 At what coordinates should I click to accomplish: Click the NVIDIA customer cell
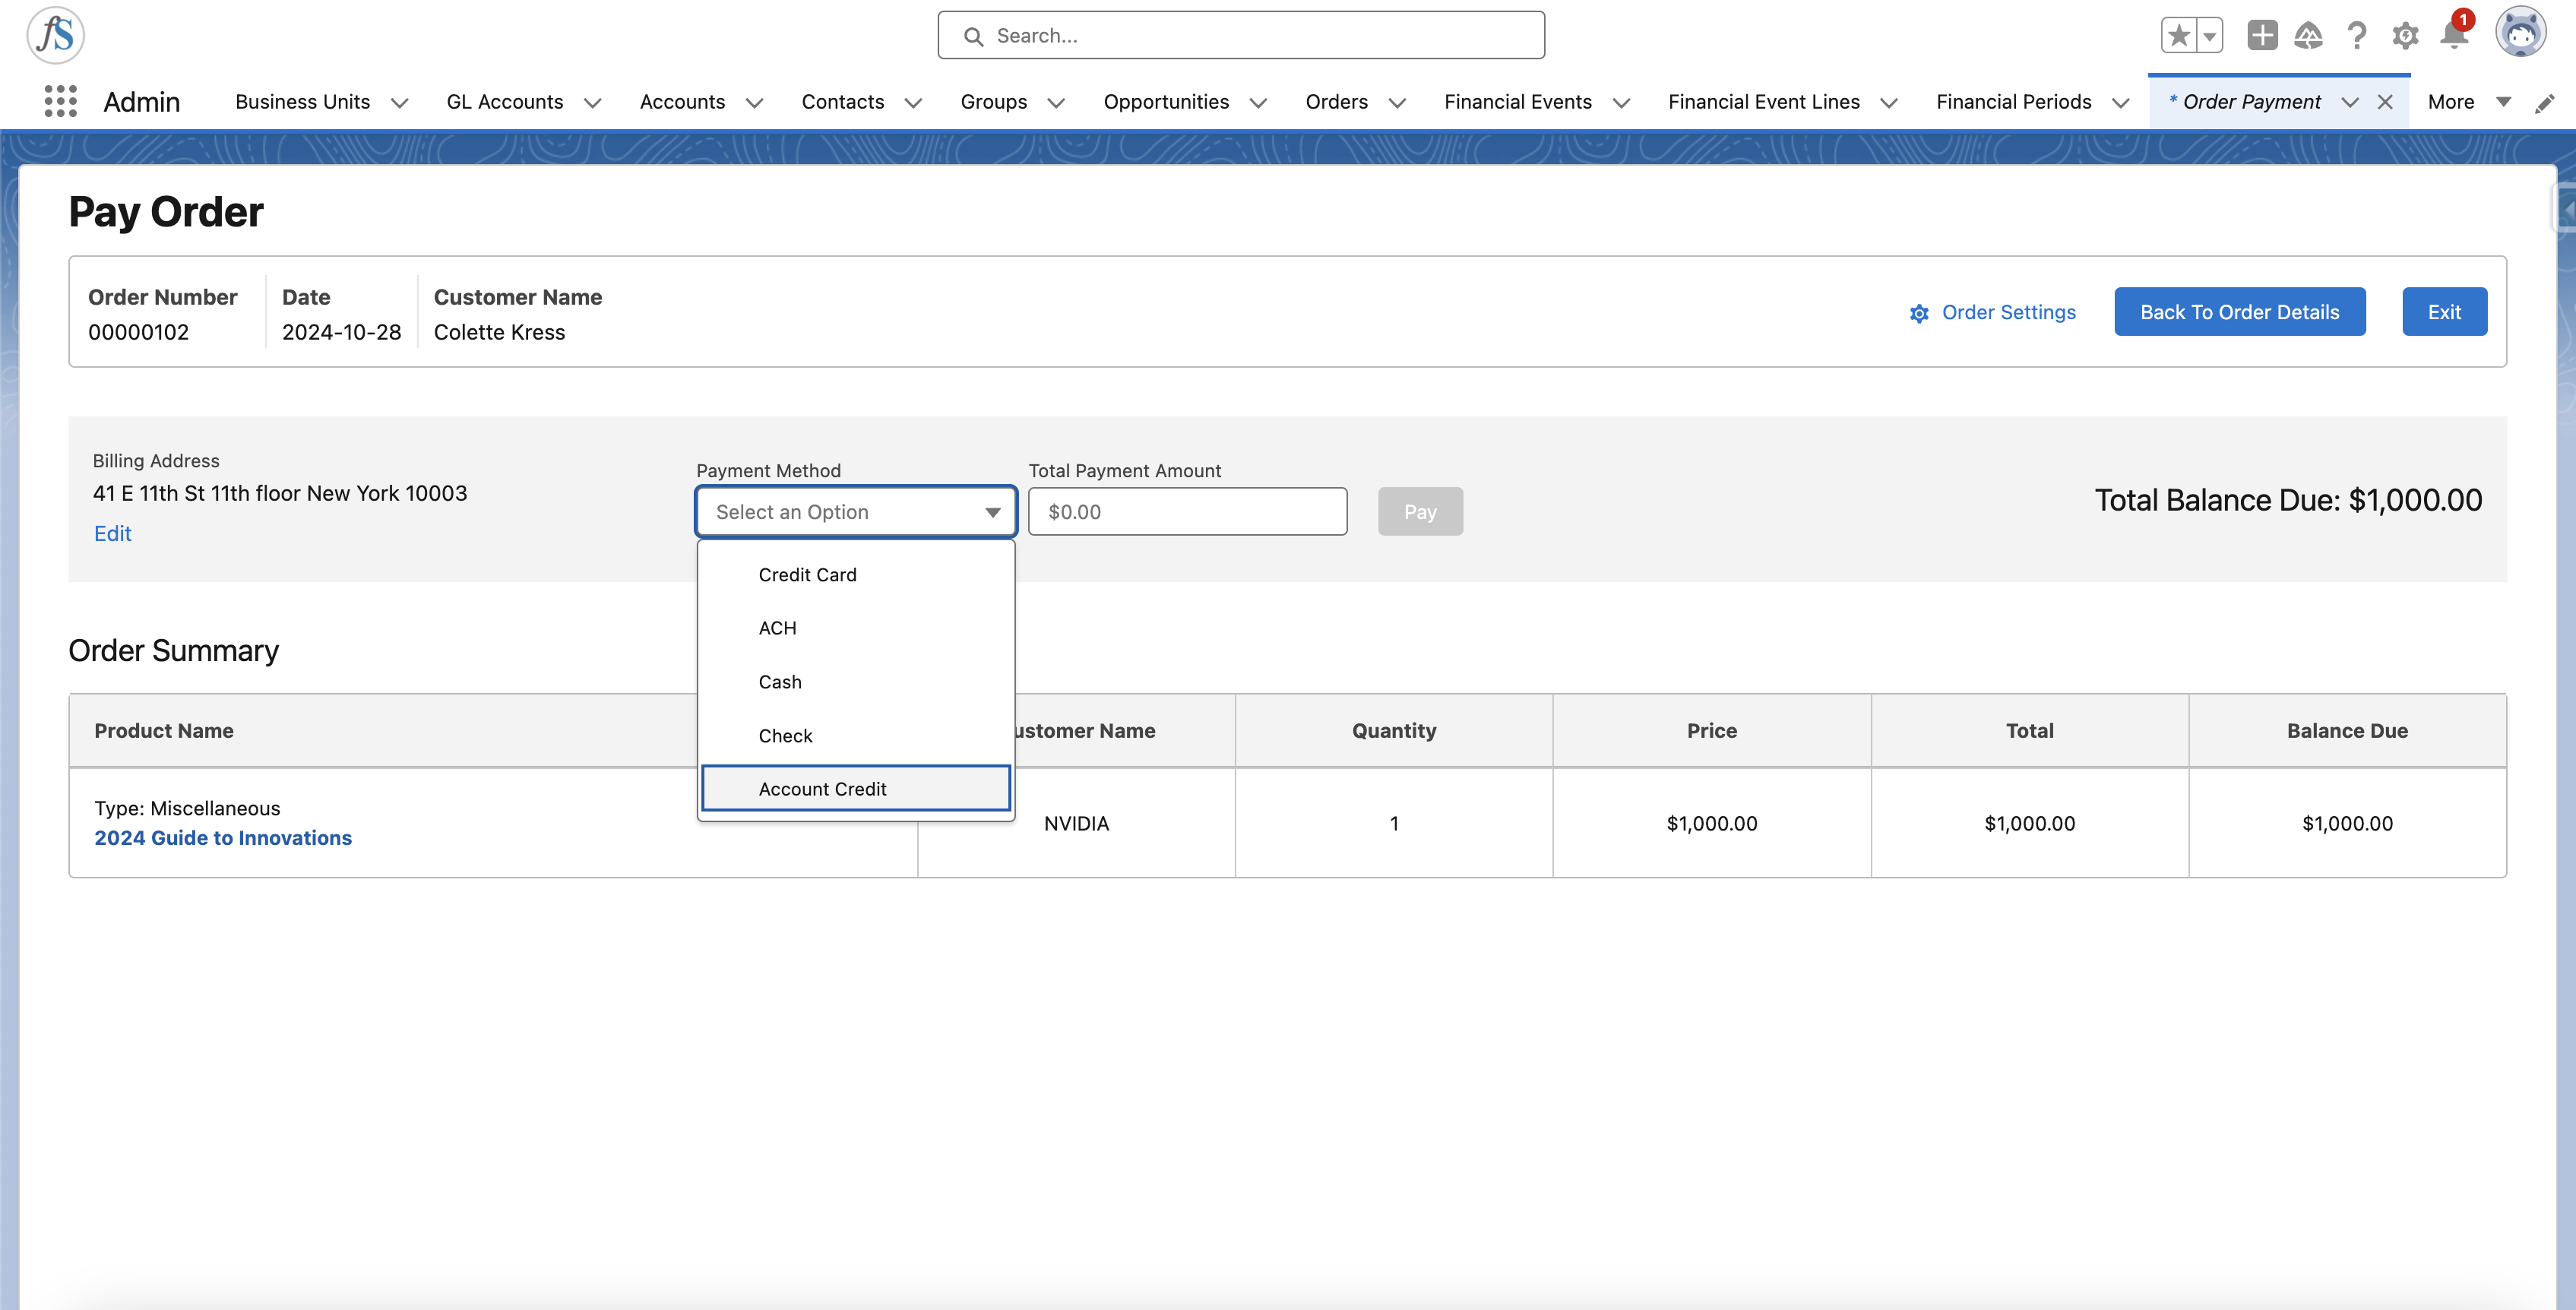pyautogui.click(x=1076, y=824)
